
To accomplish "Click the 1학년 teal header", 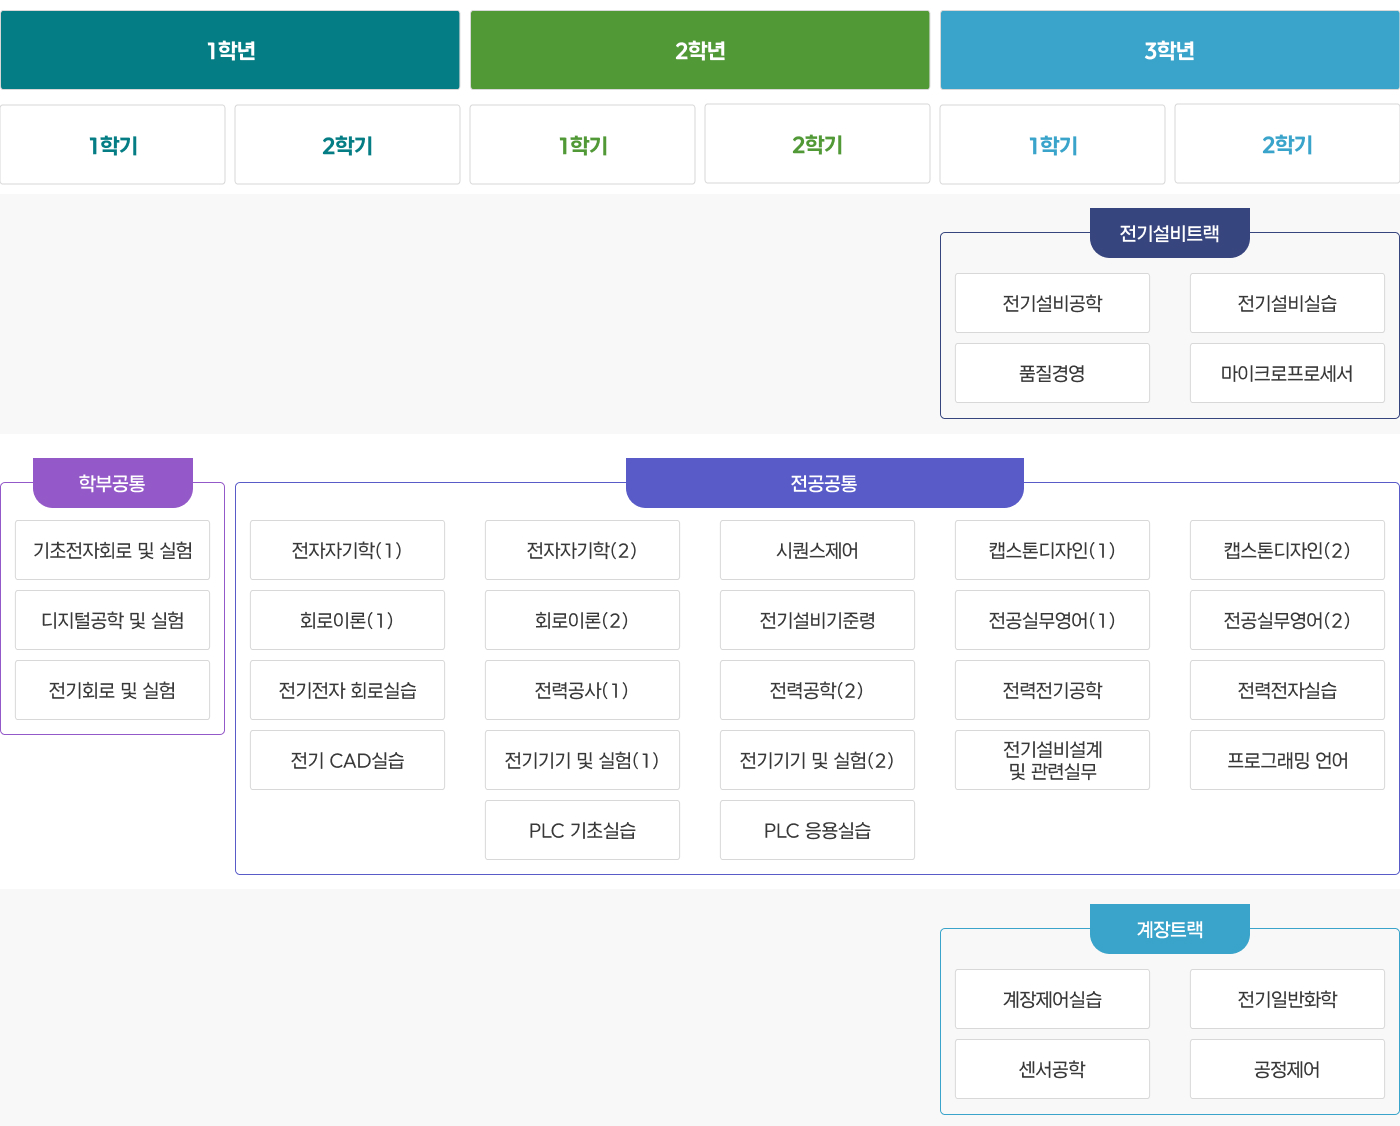I will [x=230, y=50].
